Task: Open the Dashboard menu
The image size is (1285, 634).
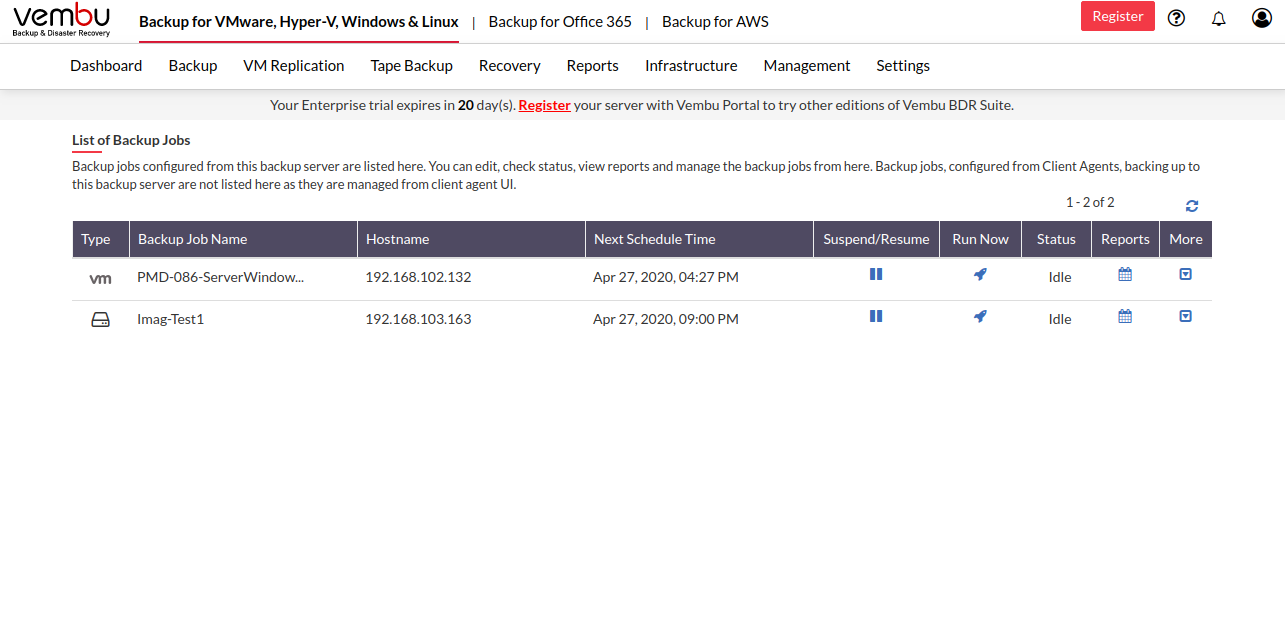Action: pyautogui.click(x=106, y=65)
